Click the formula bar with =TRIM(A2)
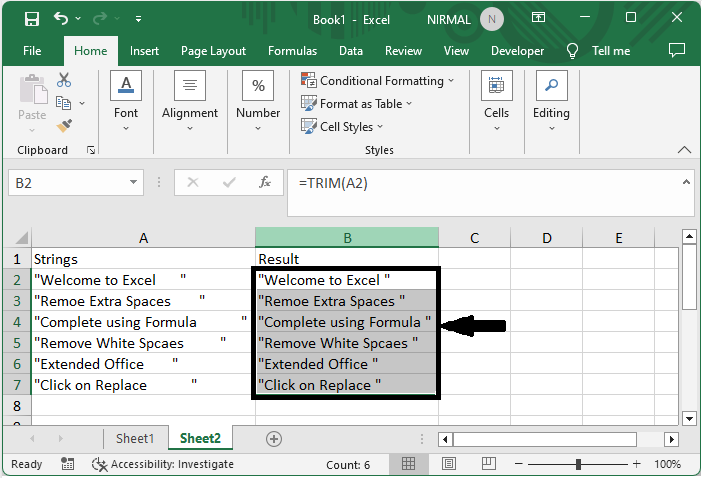This screenshot has width=702, height=478. click(x=482, y=192)
